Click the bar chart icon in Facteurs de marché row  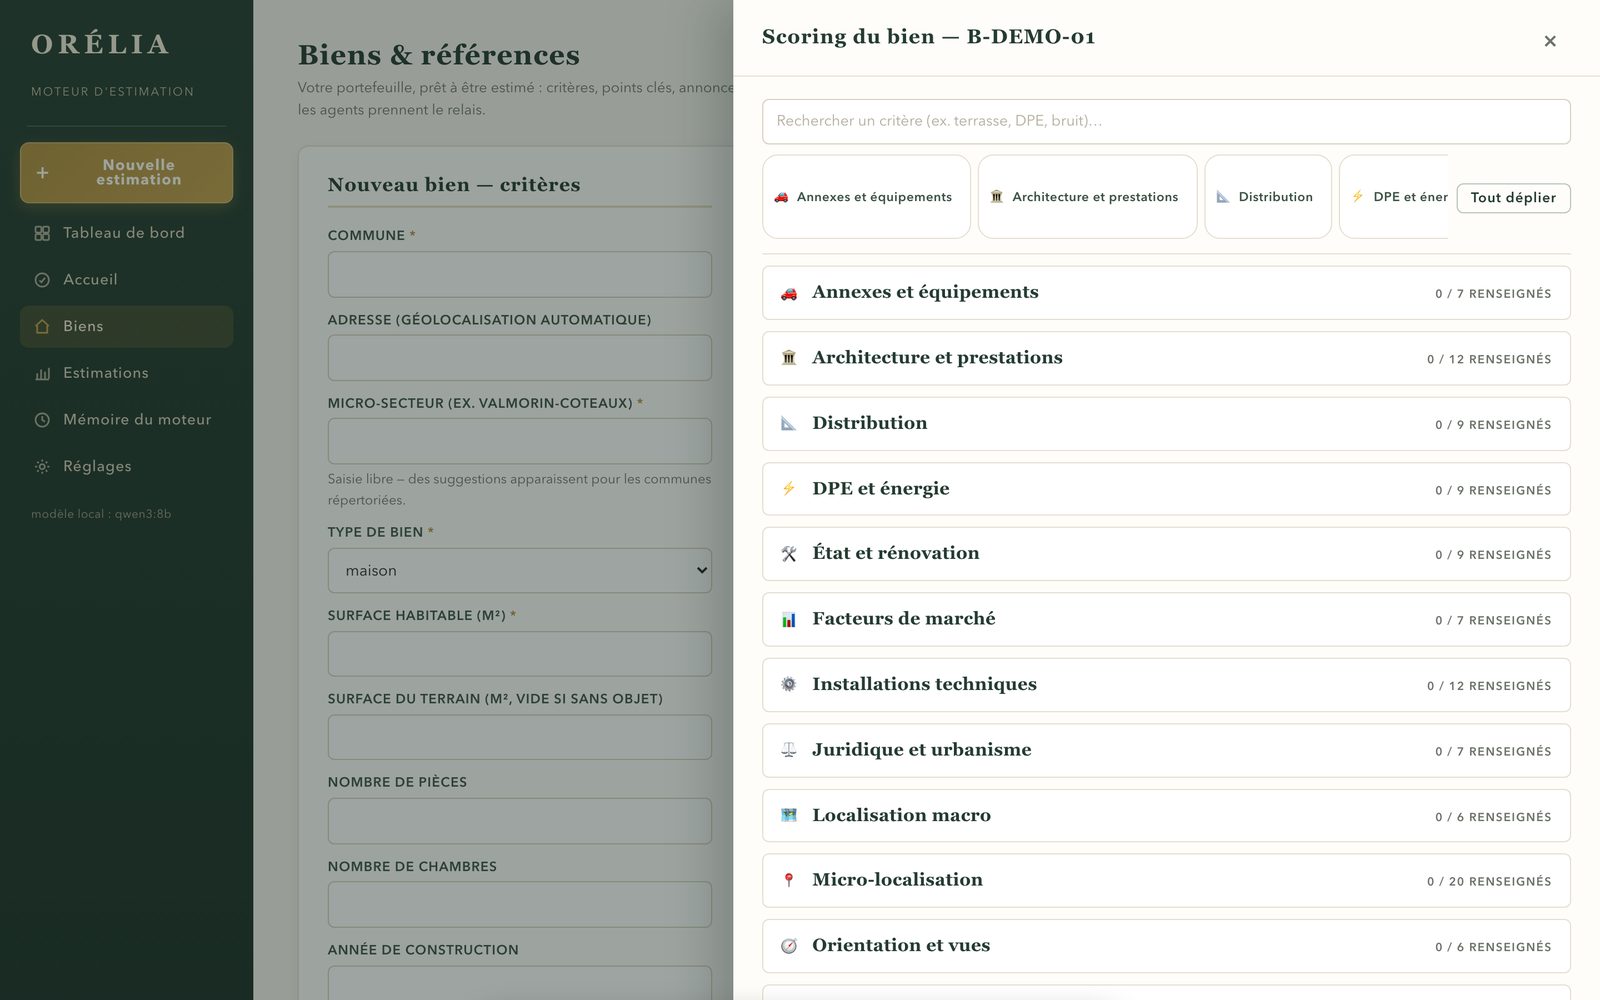tap(789, 620)
